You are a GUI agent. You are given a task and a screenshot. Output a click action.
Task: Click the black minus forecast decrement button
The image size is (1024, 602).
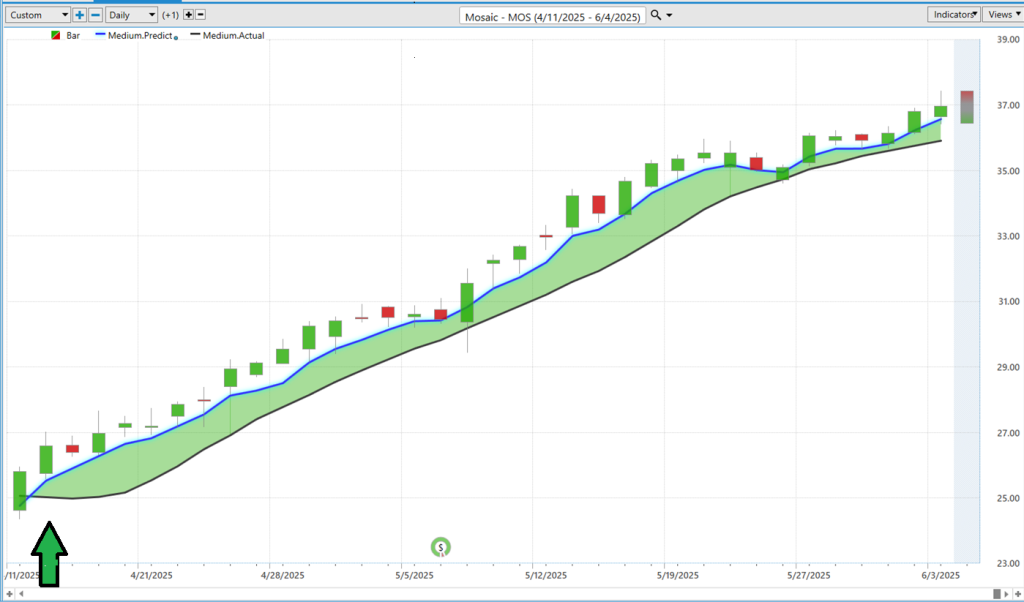pyautogui.click(x=201, y=15)
